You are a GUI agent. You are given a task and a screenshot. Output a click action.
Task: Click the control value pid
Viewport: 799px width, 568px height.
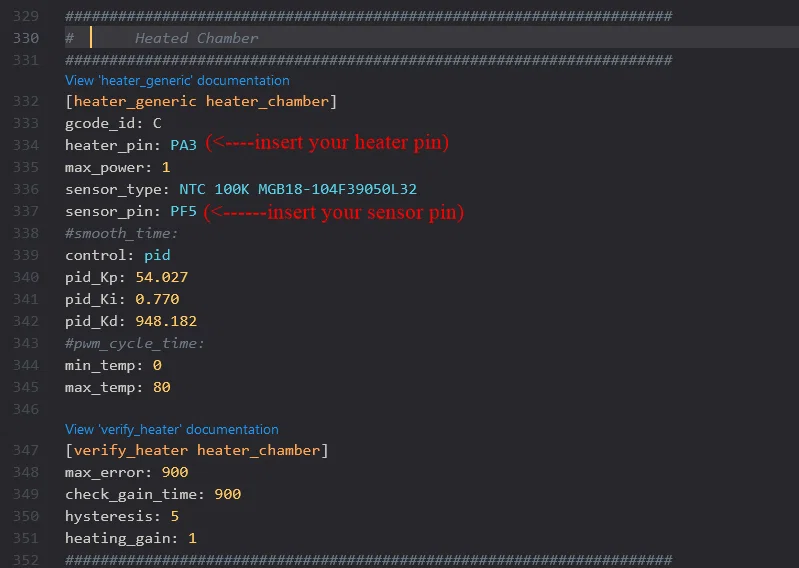[x=157, y=255]
